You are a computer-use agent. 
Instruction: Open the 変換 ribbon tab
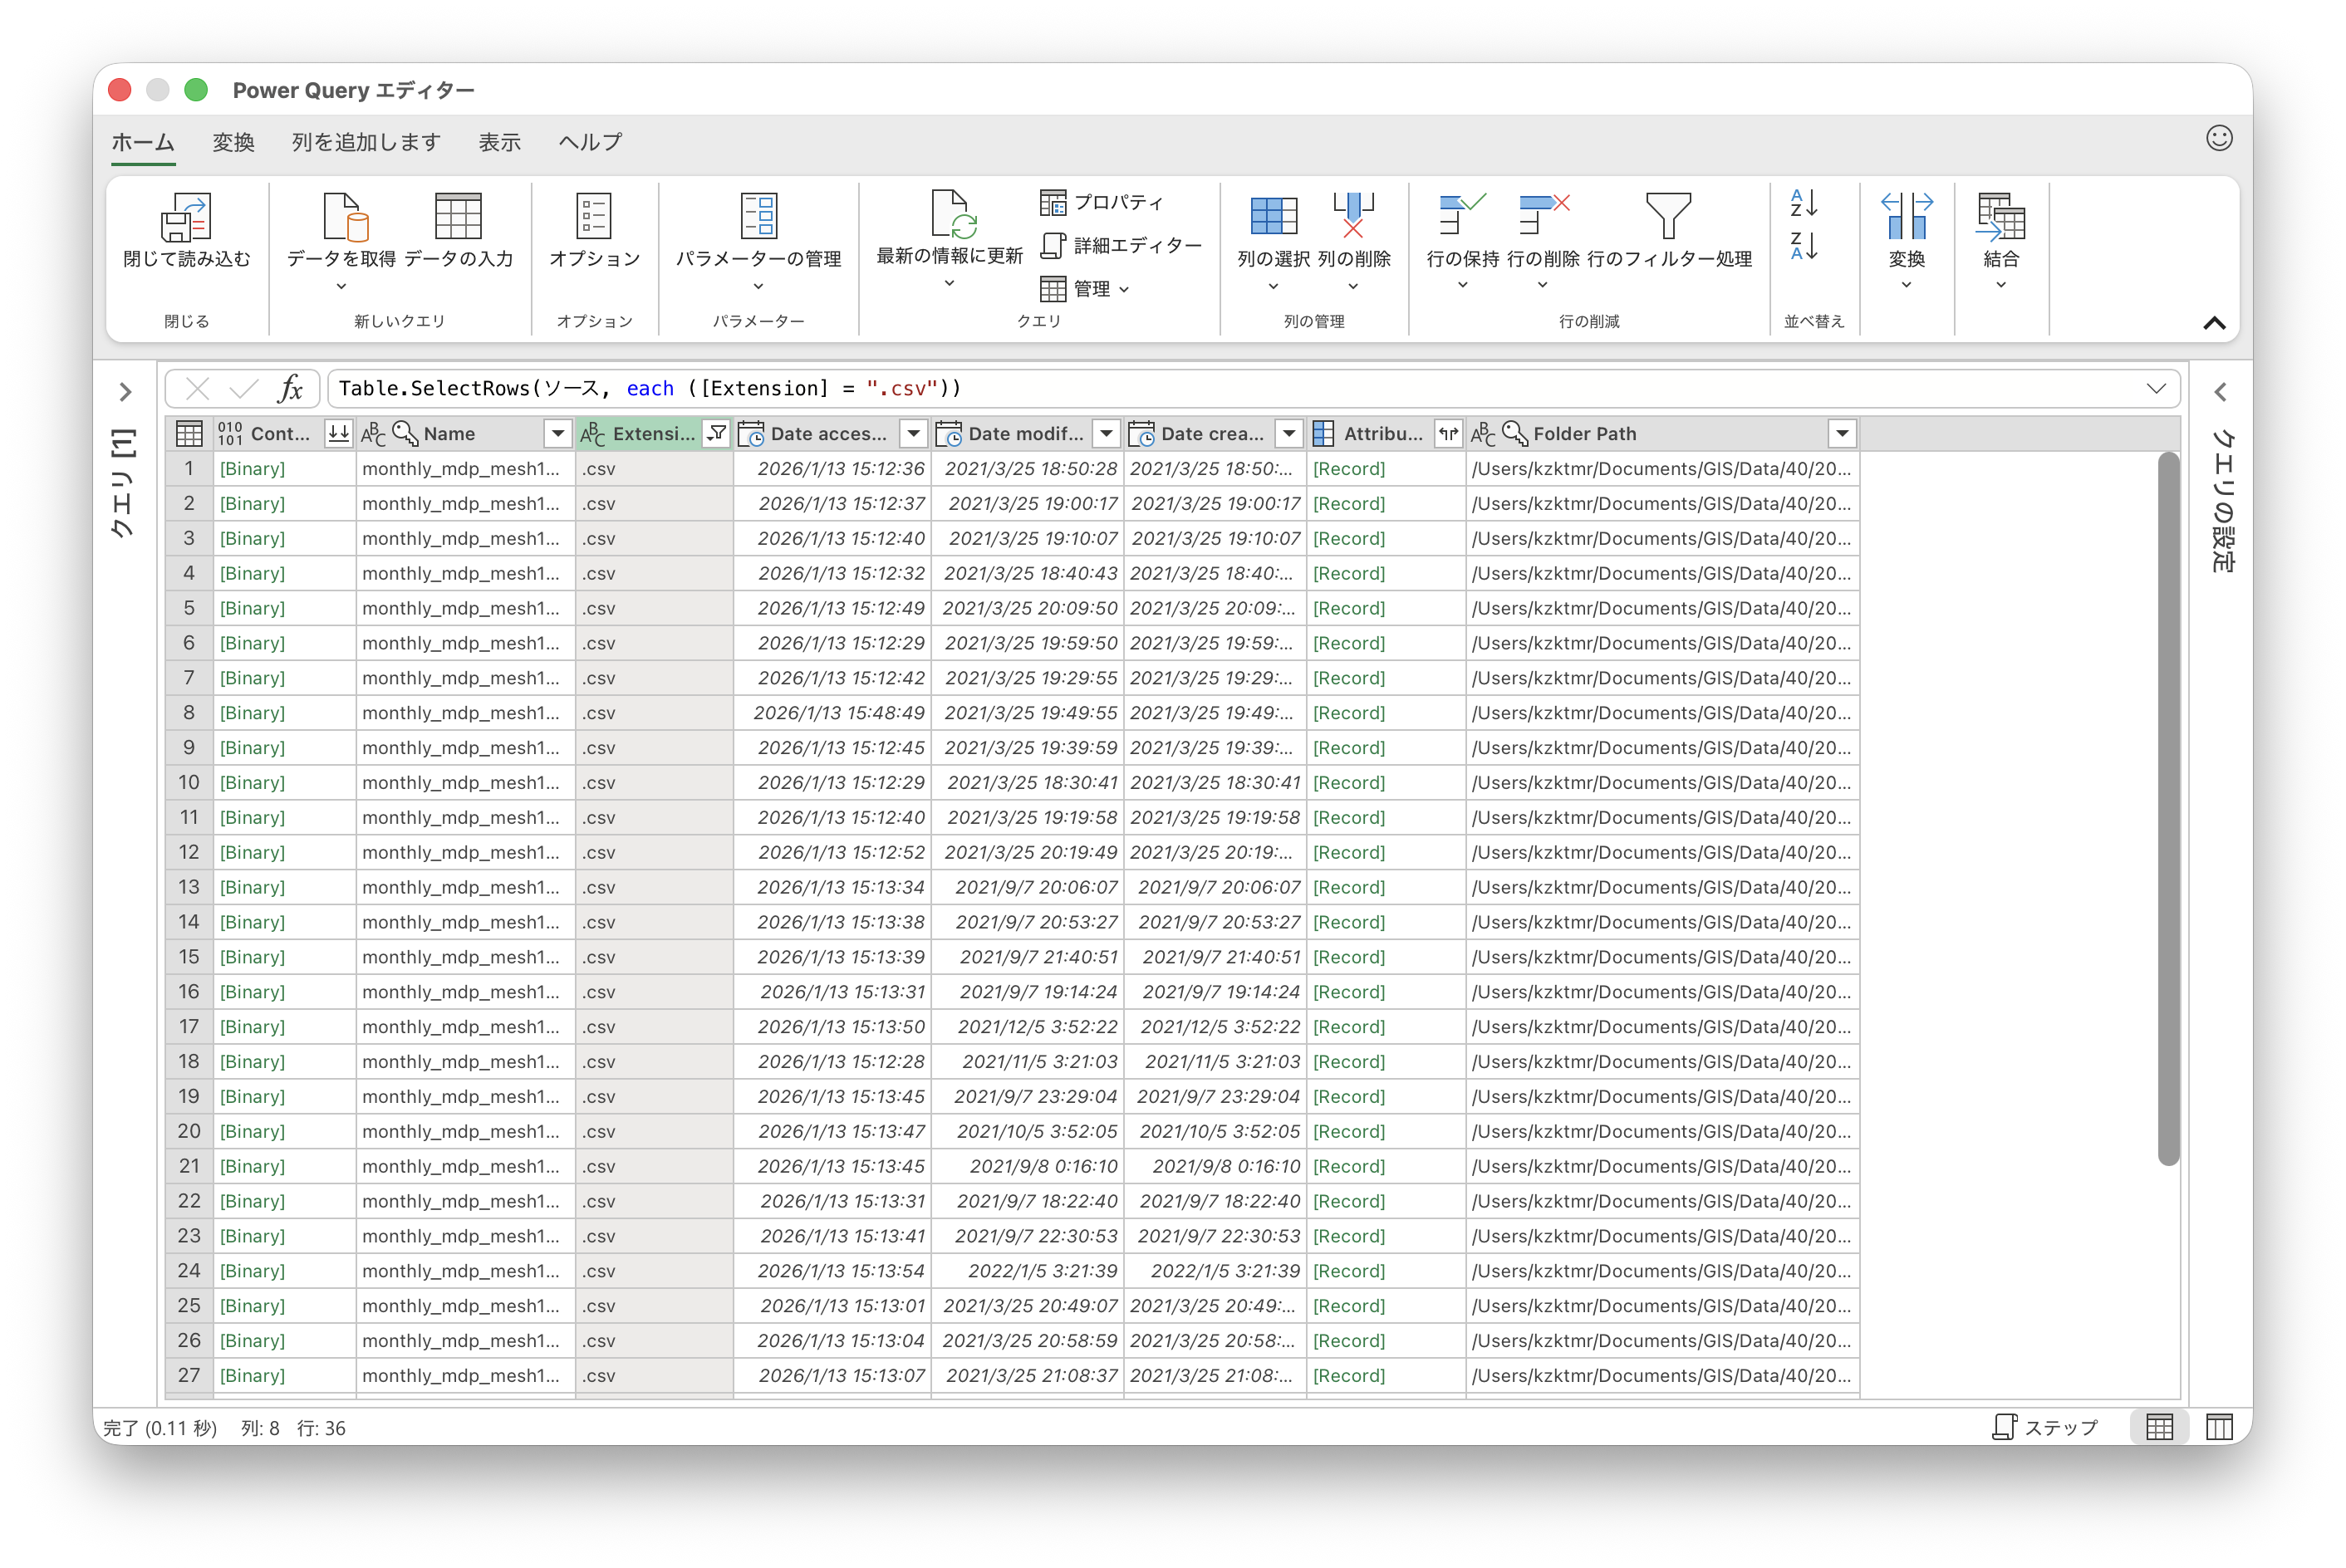tap(233, 142)
